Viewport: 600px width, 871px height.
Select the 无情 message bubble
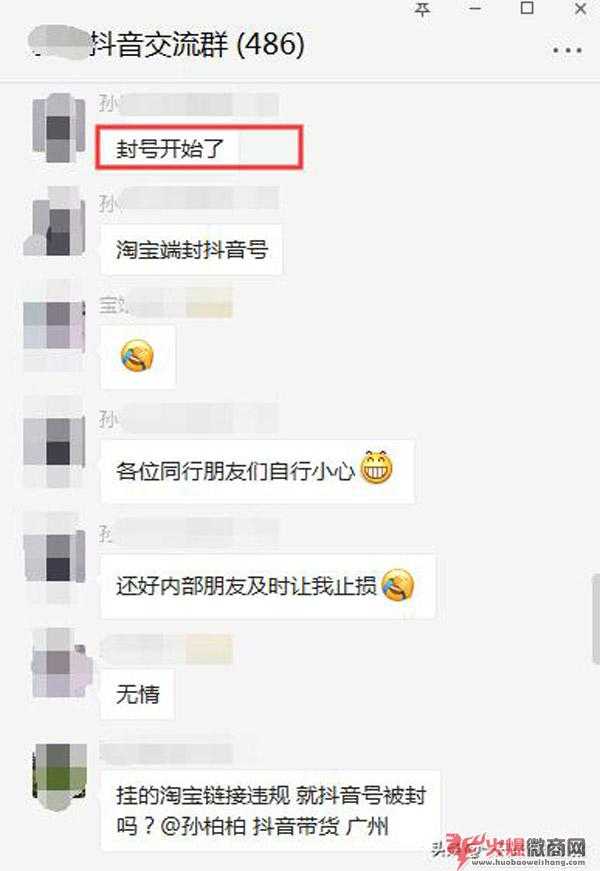click(x=137, y=694)
